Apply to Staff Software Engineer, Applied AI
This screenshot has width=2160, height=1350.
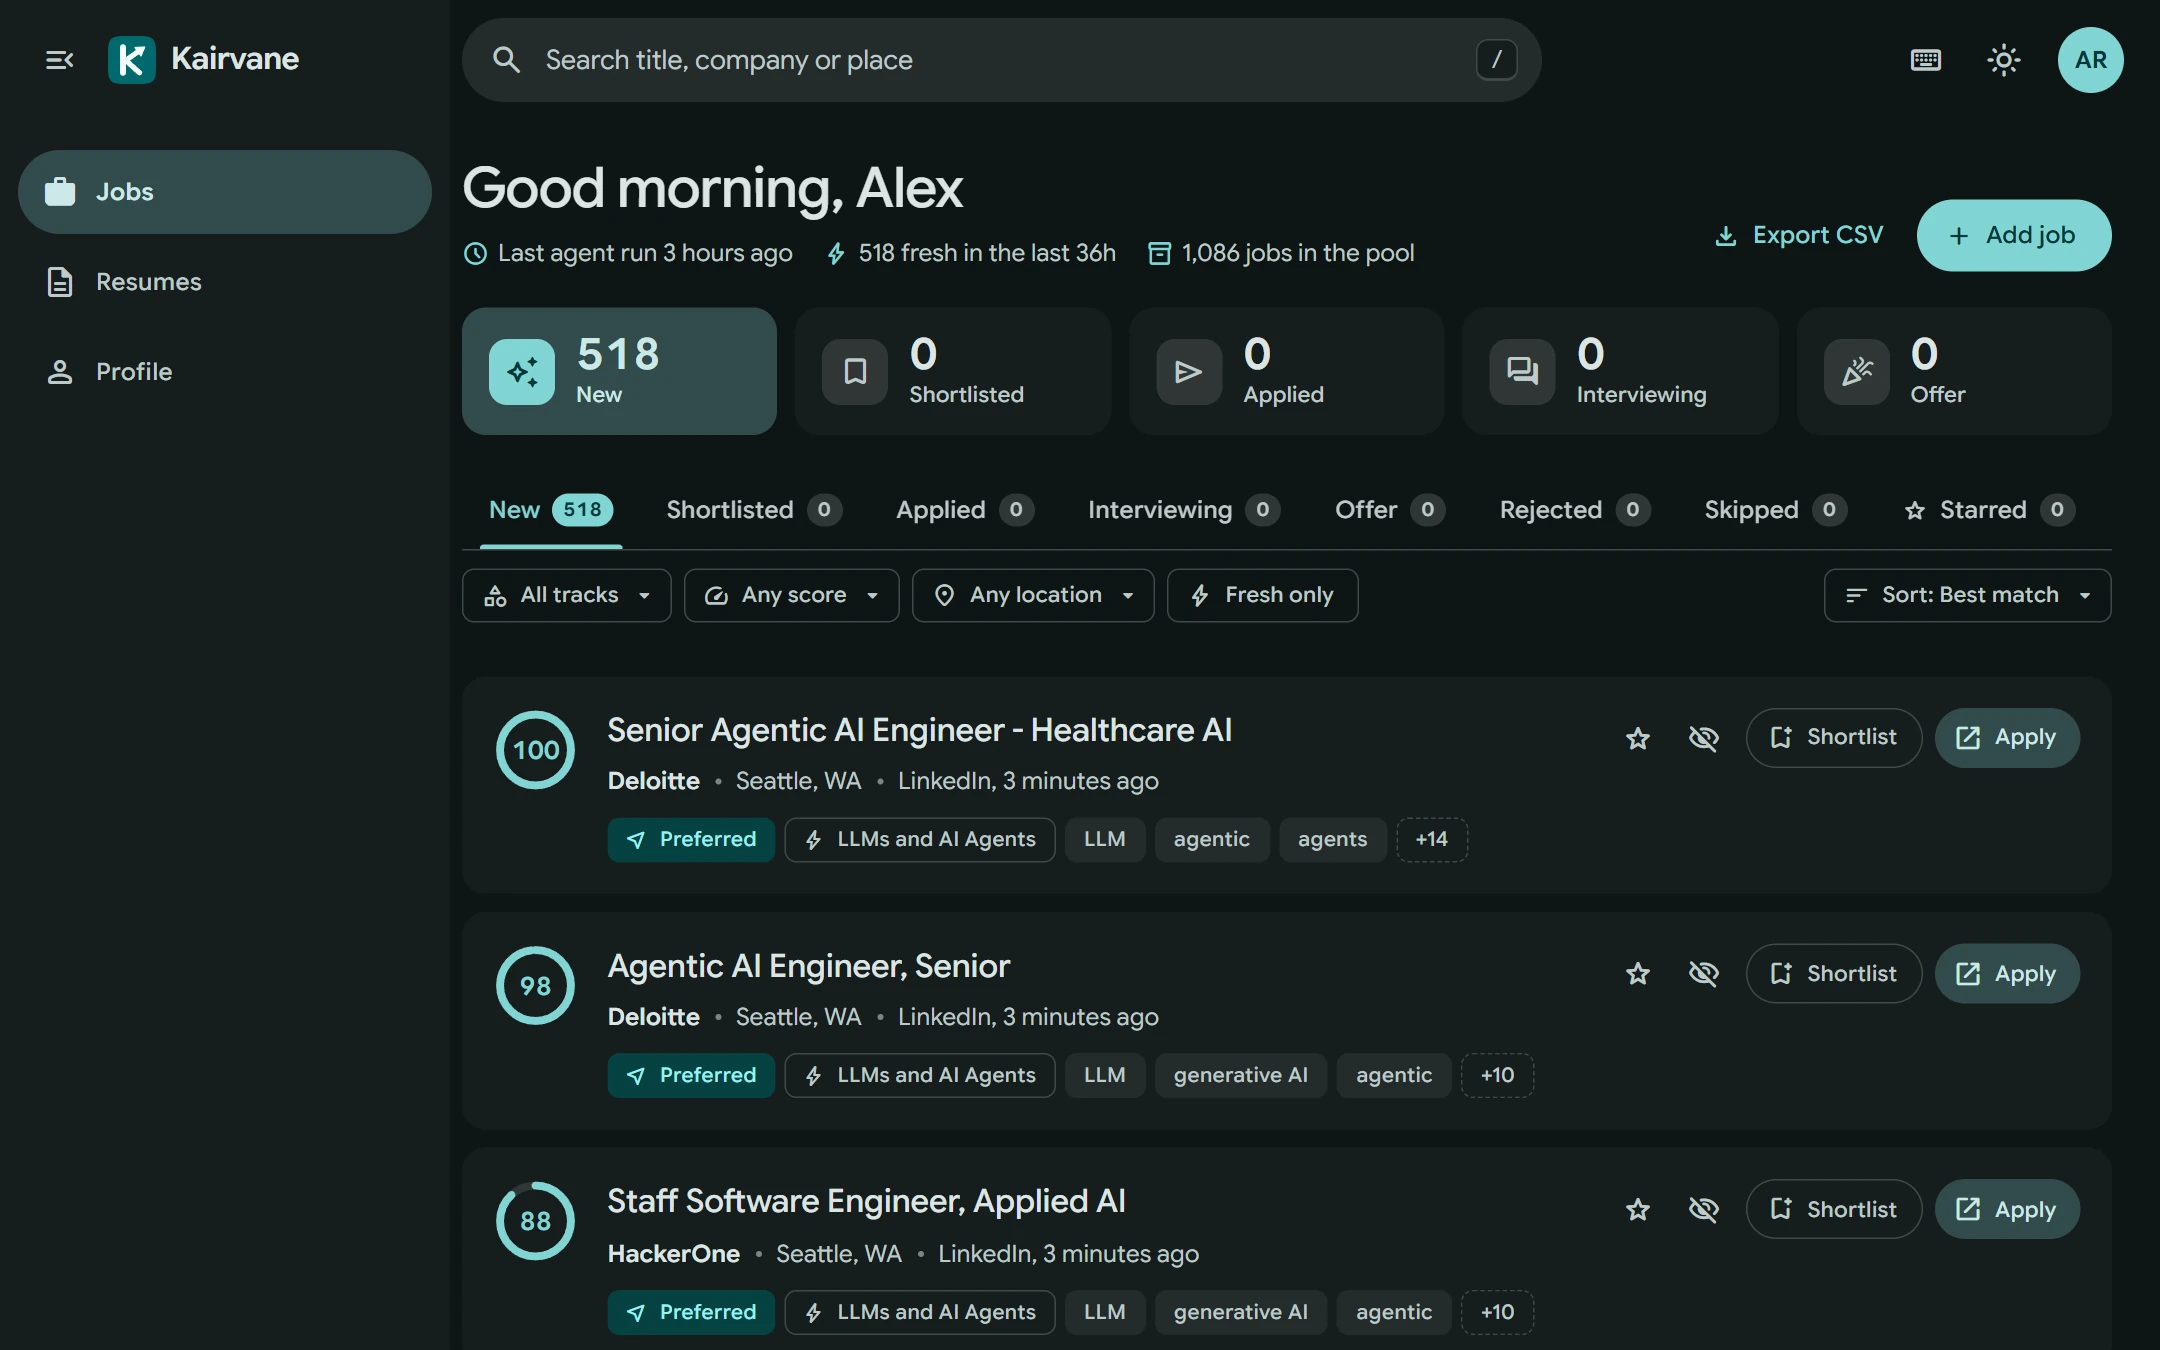point(2007,1210)
